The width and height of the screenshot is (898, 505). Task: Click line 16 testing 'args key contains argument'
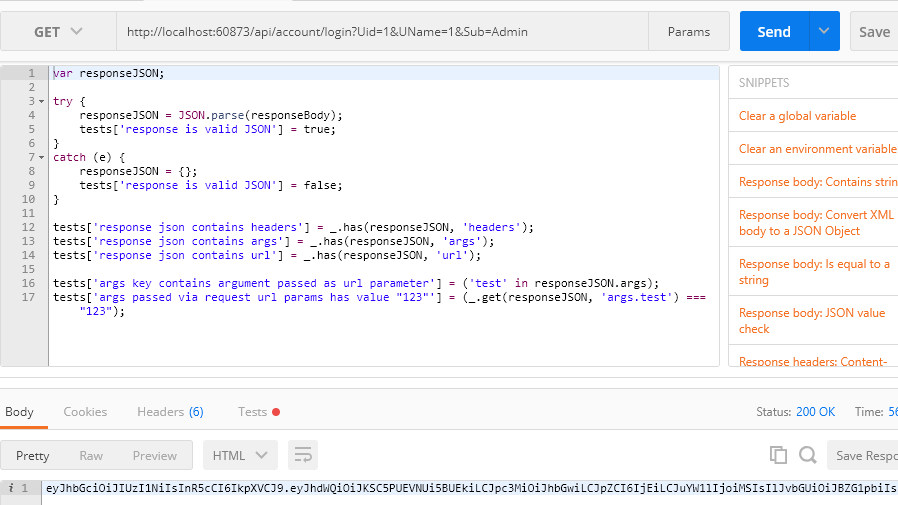(x=356, y=283)
